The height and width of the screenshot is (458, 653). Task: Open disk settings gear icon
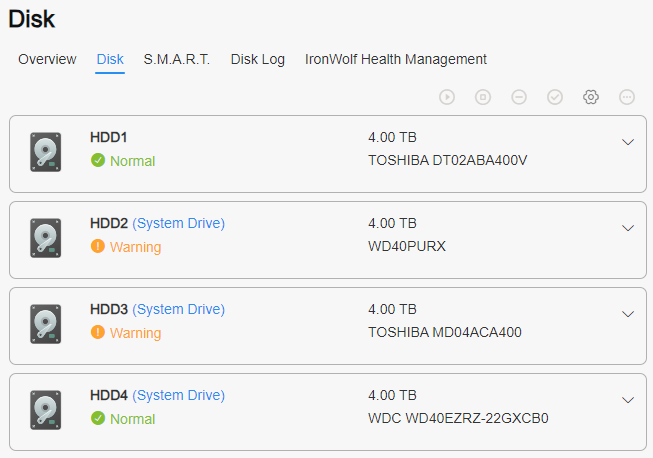pos(591,97)
